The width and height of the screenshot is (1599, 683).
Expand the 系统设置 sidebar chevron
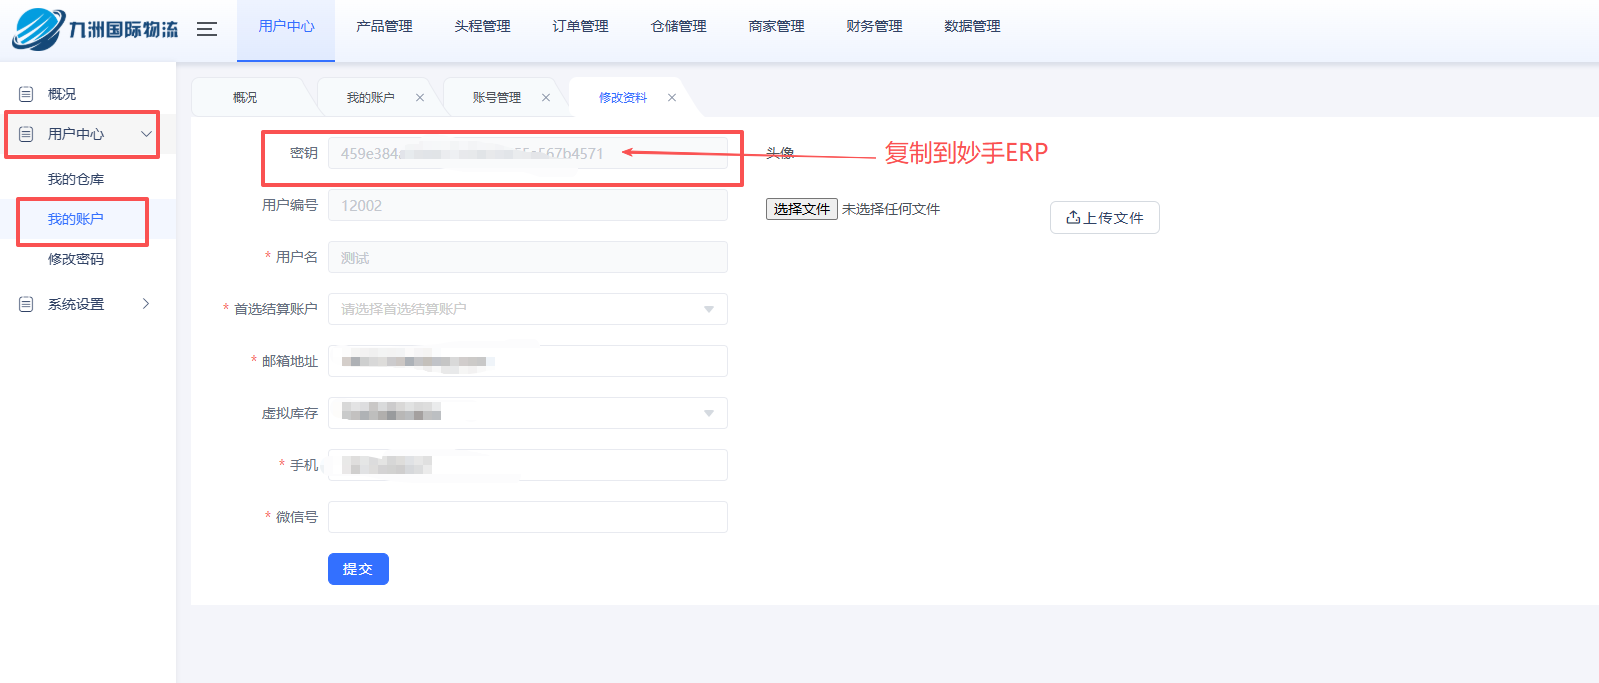coord(146,304)
